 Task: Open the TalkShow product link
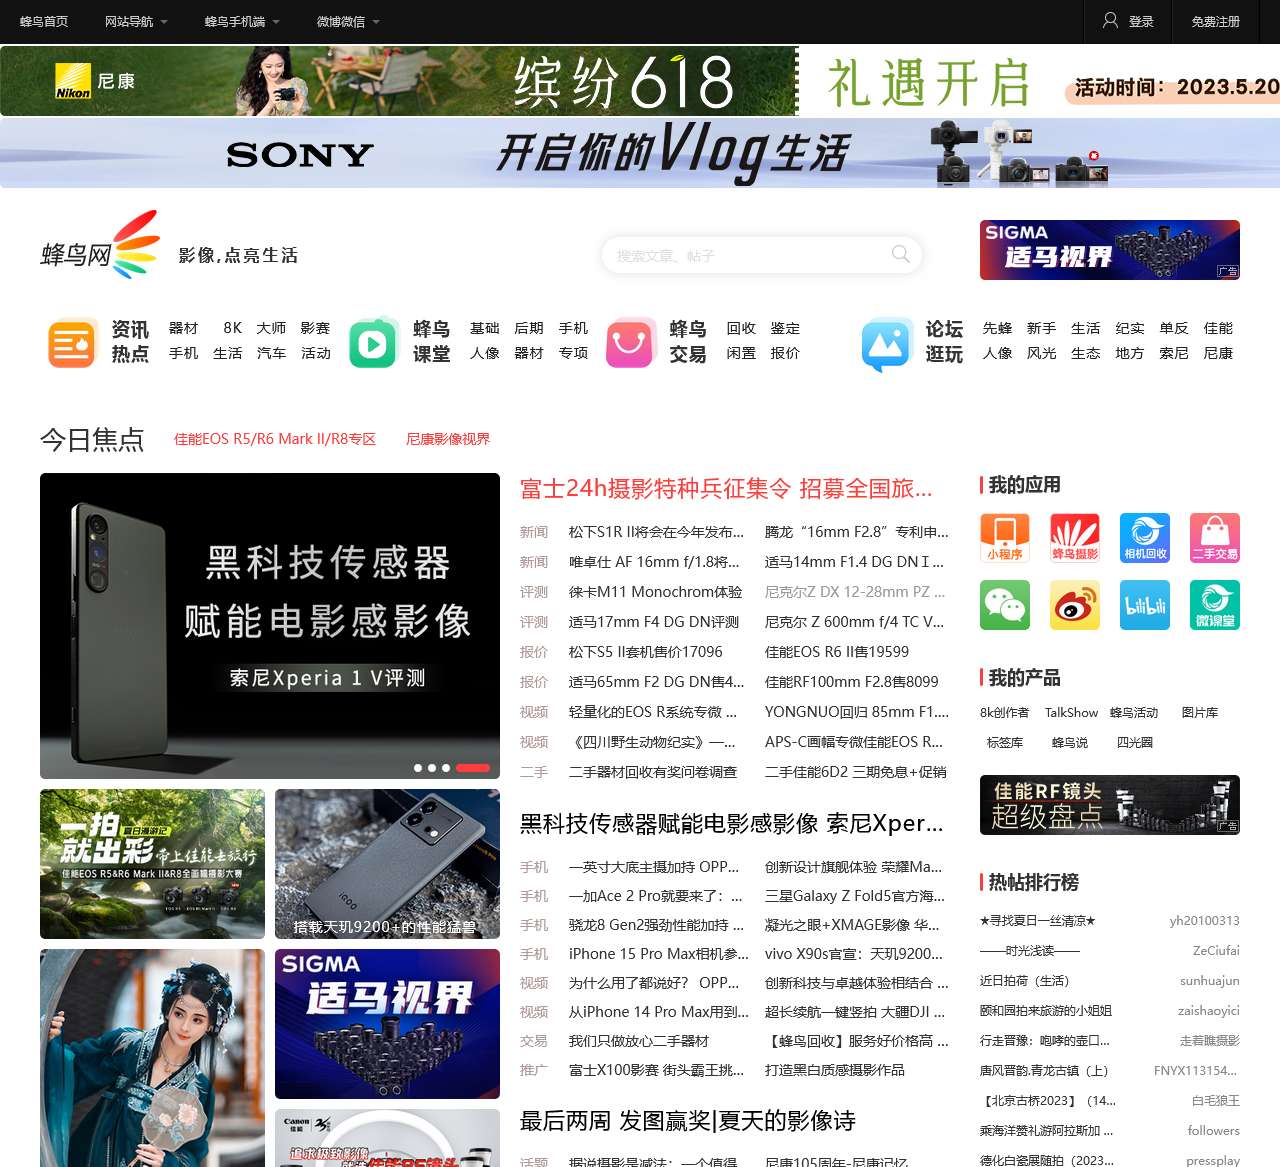(1071, 713)
